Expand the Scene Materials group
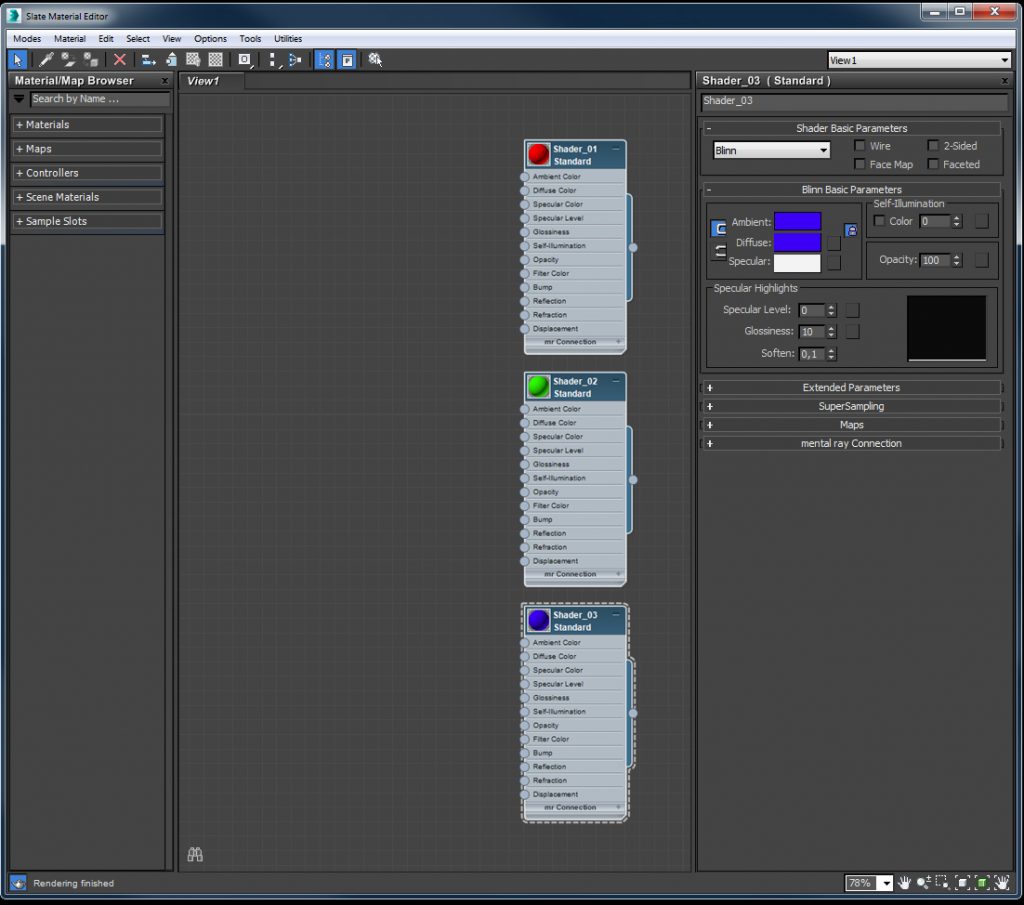Viewport: 1024px width, 905px height. tap(87, 197)
